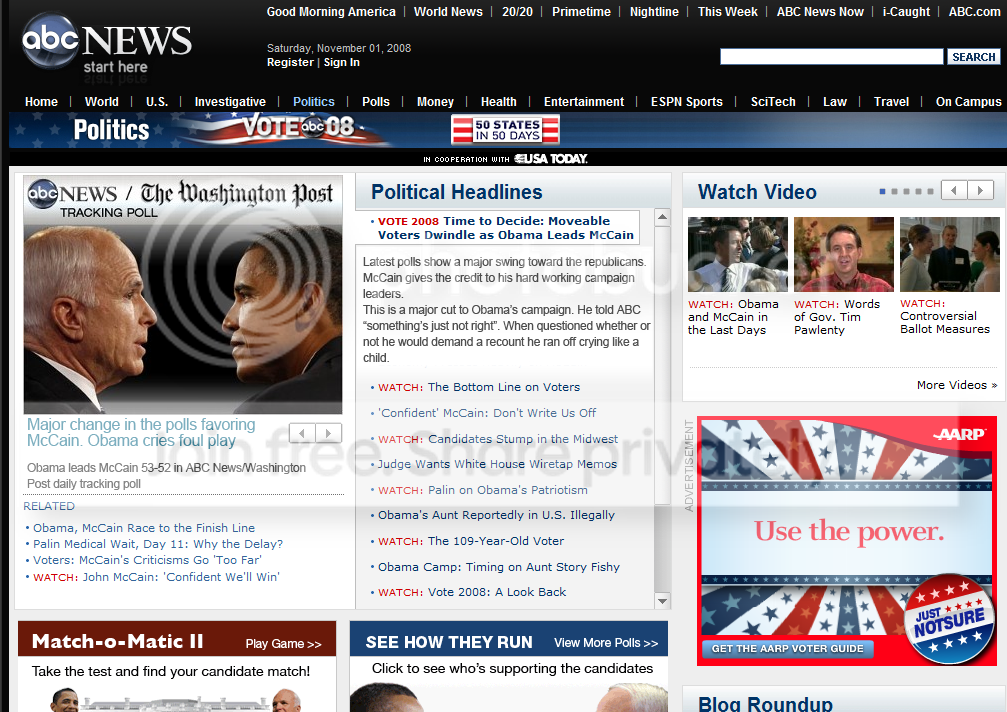Open the Travel section
The height and width of the screenshot is (712, 1007).
coord(891,101)
